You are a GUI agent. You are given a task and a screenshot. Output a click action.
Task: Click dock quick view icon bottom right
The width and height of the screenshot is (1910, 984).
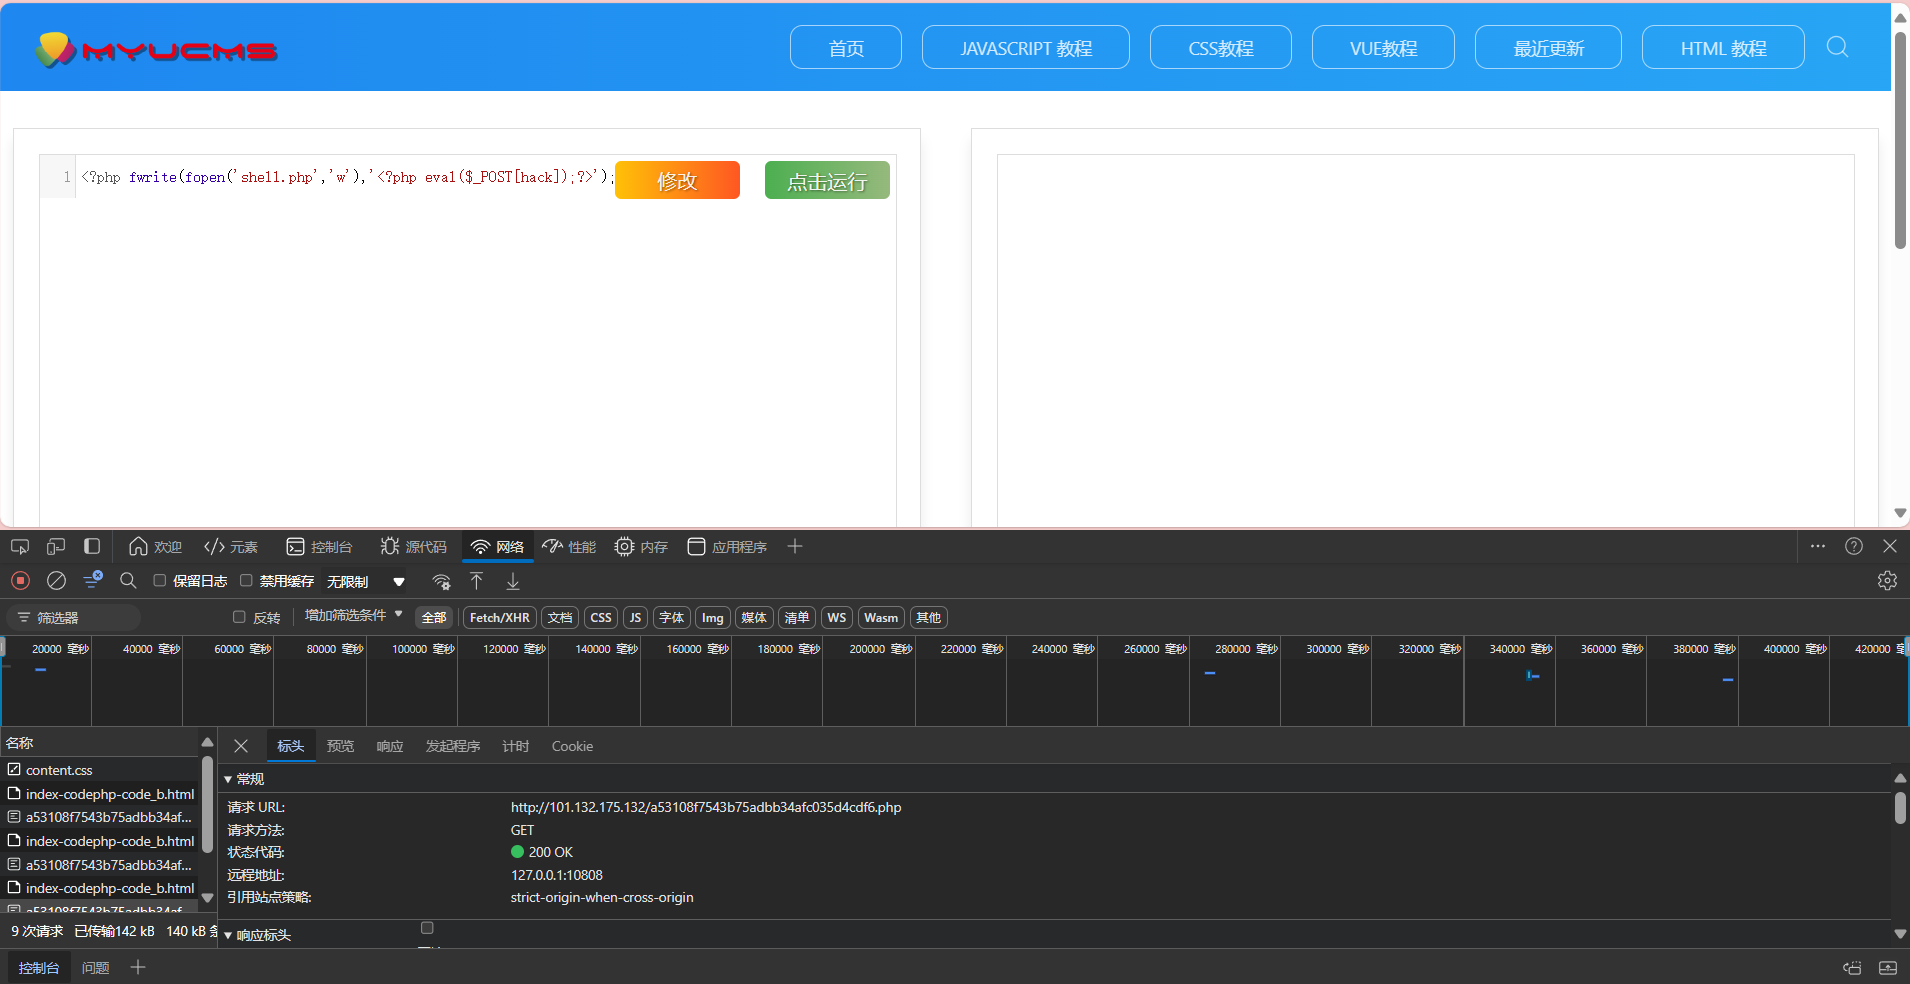point(1852,968)
